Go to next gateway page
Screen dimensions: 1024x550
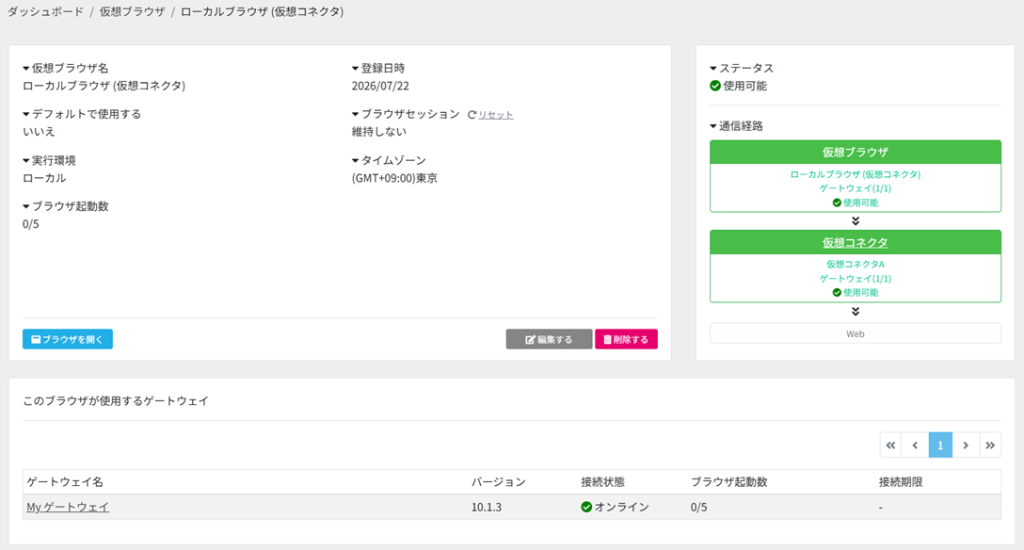pyautogui.click(x=965, y=445)
